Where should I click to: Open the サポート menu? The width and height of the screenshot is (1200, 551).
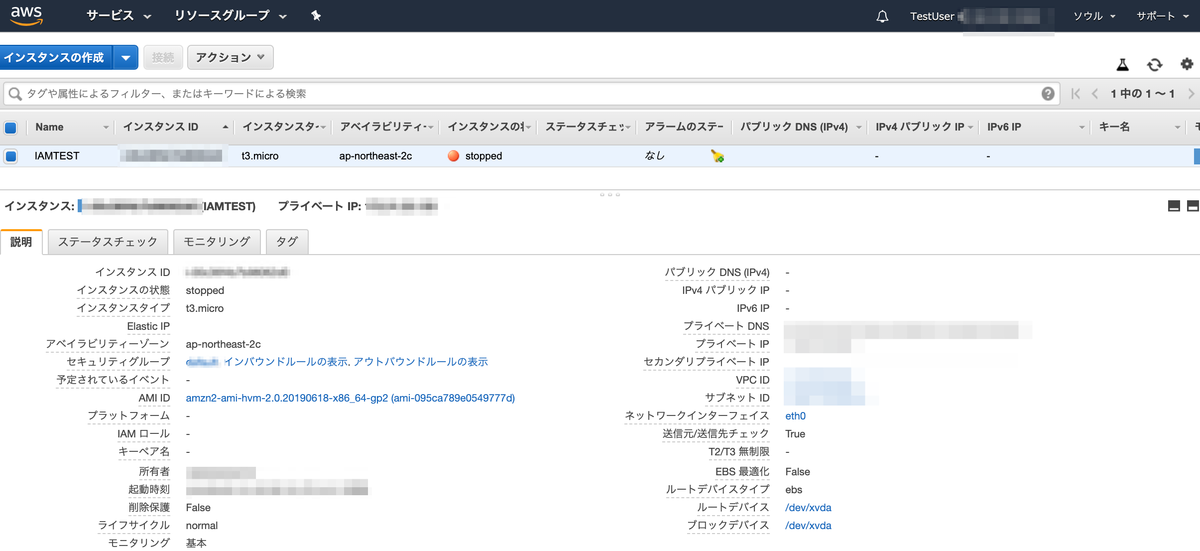point(1162,16)
